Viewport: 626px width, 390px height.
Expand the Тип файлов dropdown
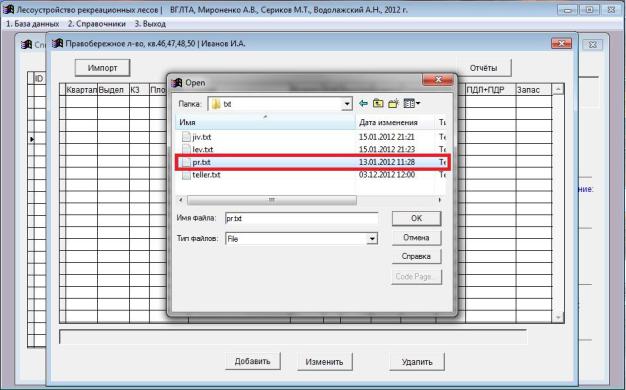tap(372, 239)
